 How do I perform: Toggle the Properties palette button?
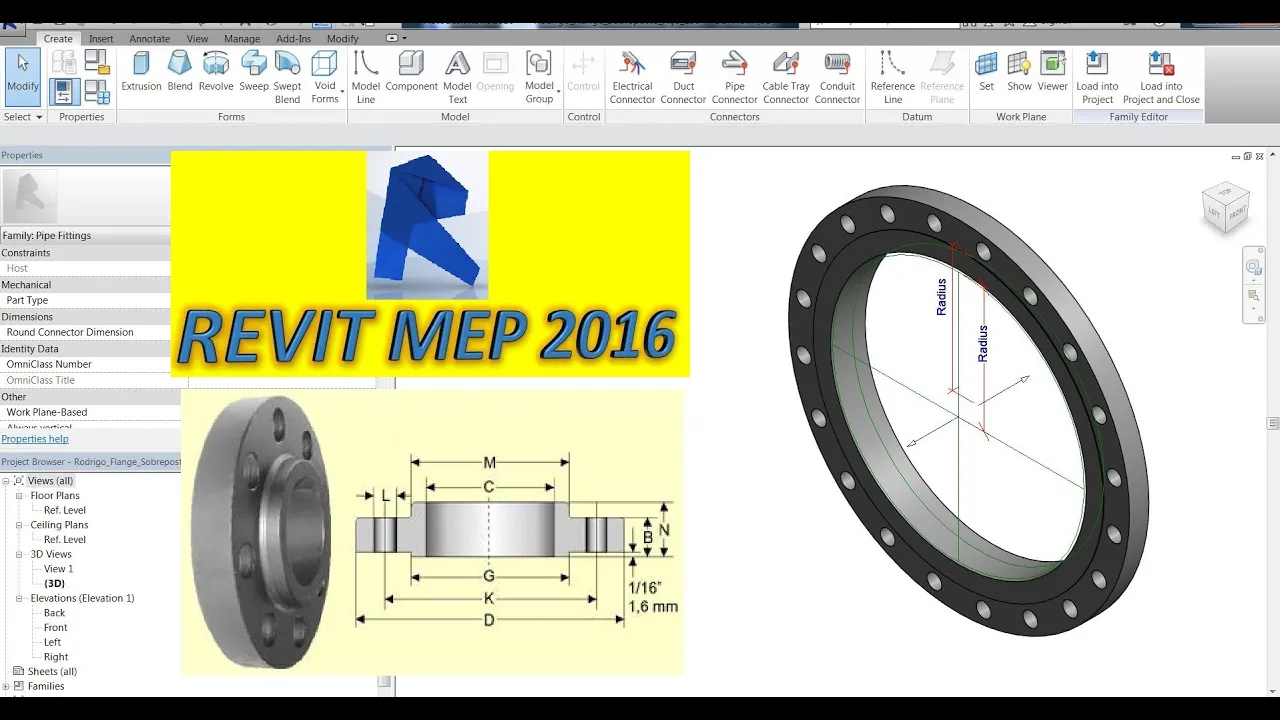(63, 92)
